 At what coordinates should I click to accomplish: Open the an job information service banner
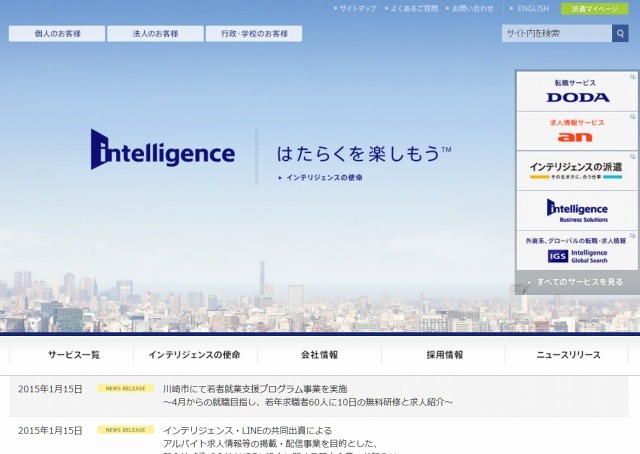pyautogui.click(x=577, y=131)
